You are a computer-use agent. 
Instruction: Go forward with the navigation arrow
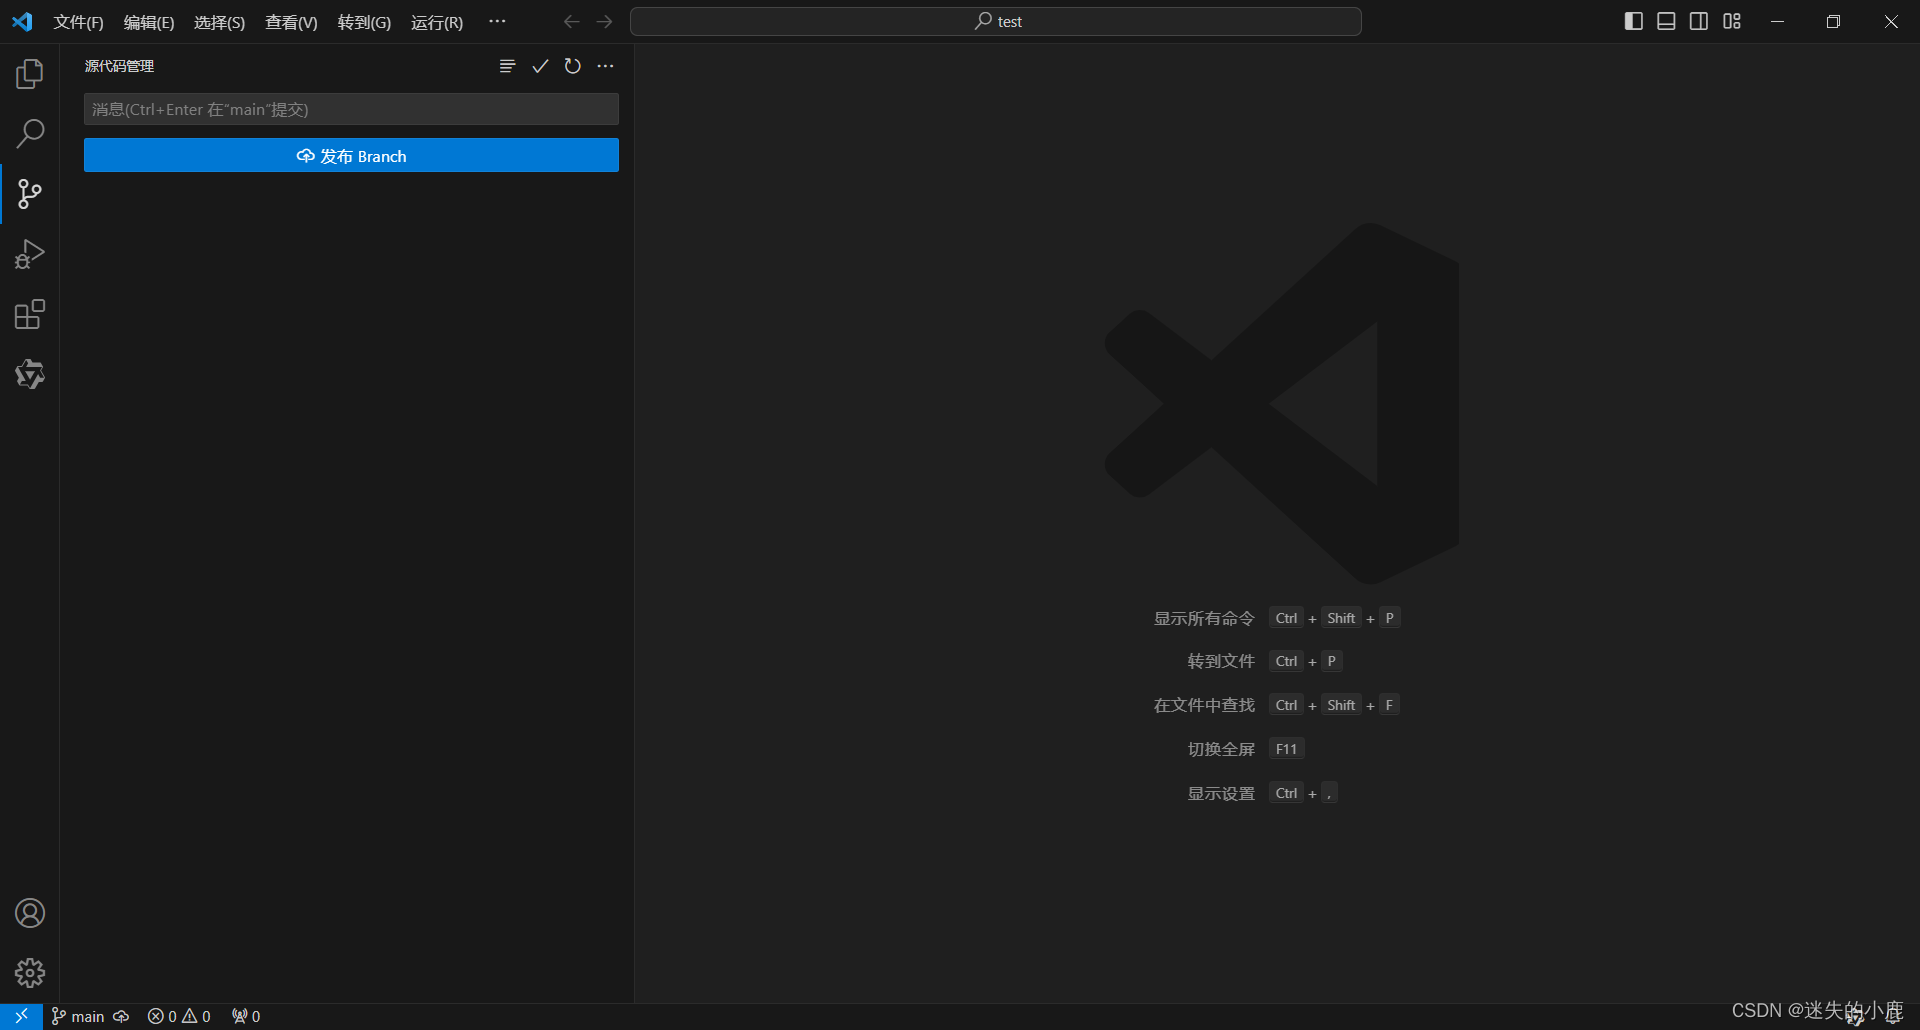point(604,22)
